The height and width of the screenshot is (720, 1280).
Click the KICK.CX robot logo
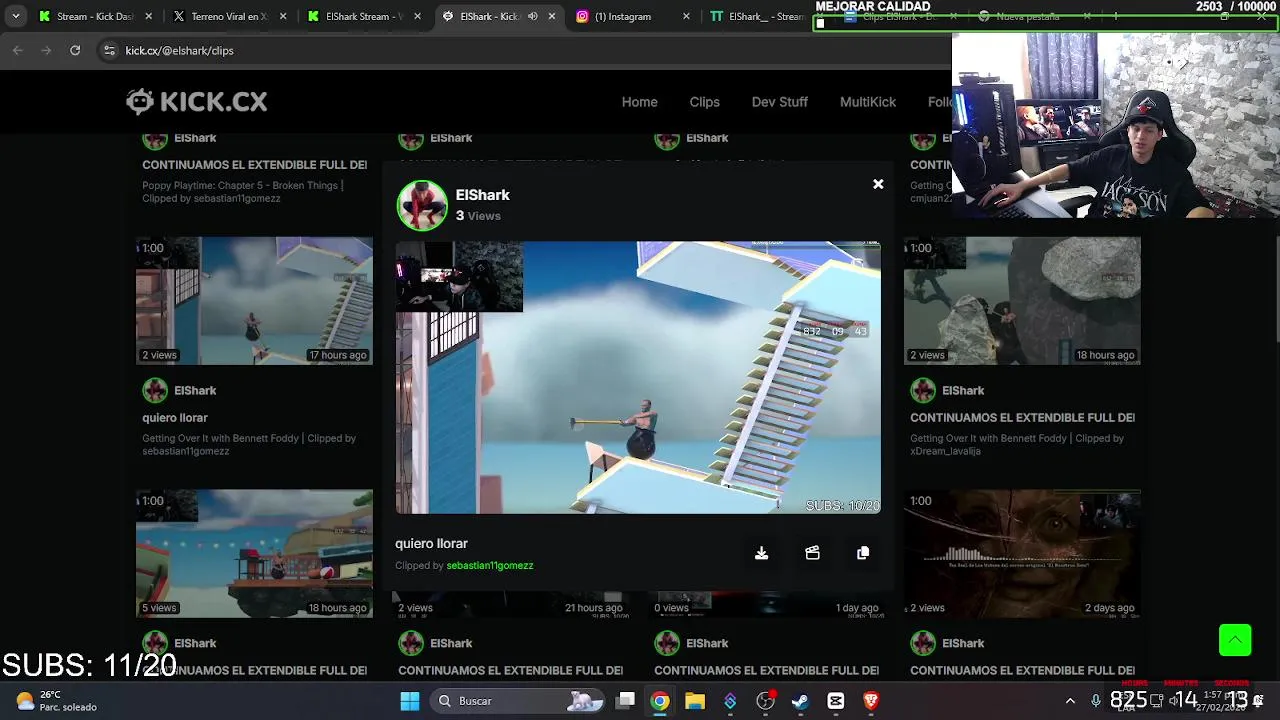tap(140, 101)
